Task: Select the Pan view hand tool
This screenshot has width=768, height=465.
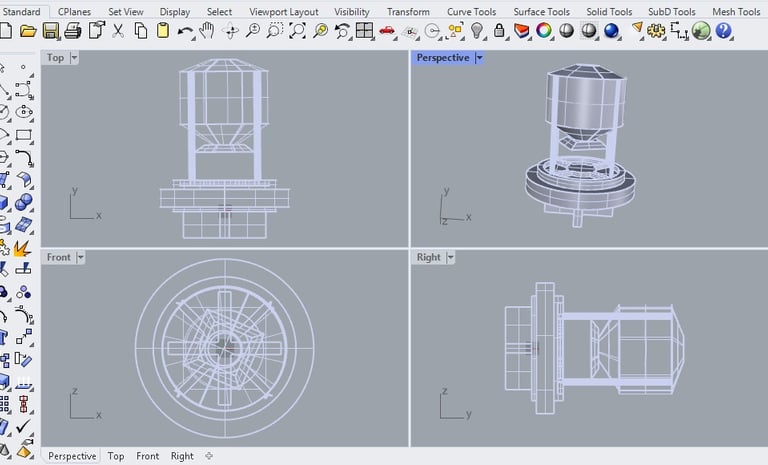Action: pyautogui.click(x=208, y=31)
